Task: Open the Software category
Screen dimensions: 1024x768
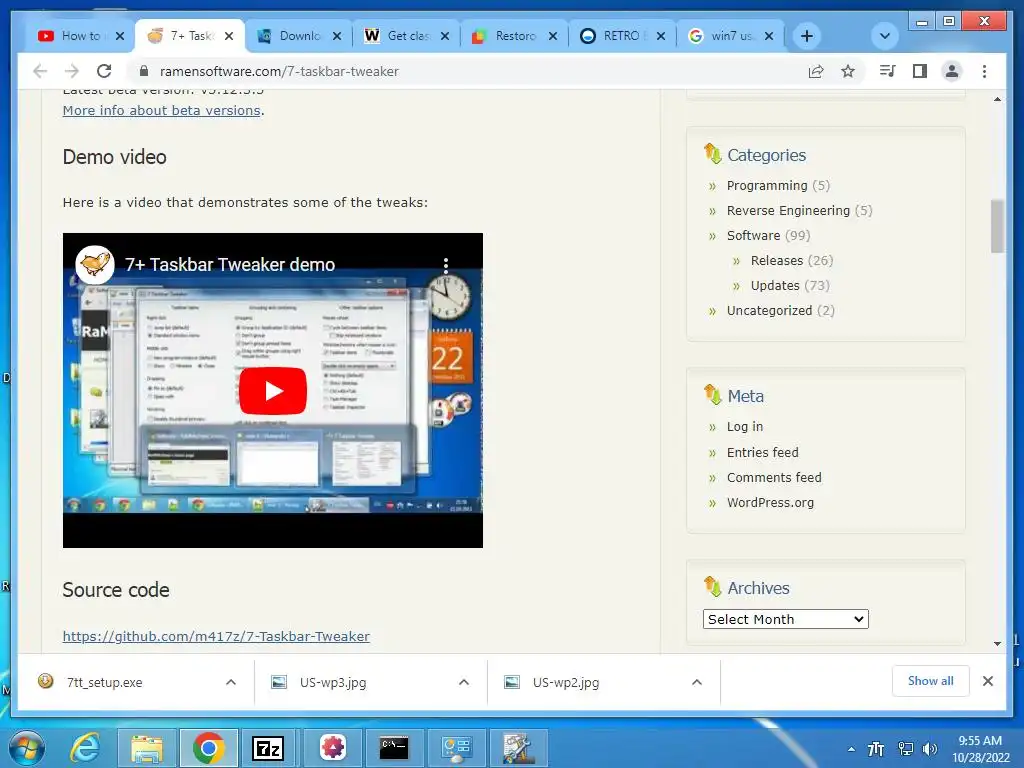Action: pyautogui.click(x=754, y=235)
